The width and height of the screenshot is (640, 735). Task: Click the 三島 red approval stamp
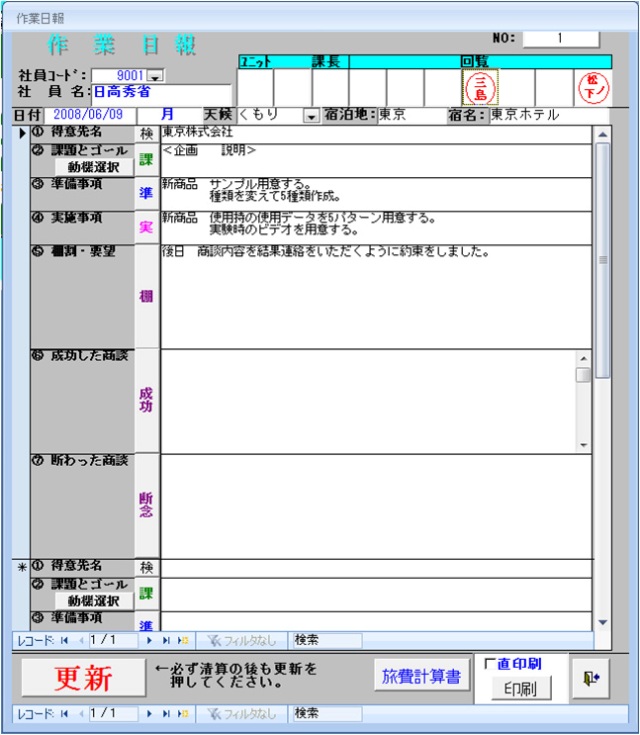point(481,87)
